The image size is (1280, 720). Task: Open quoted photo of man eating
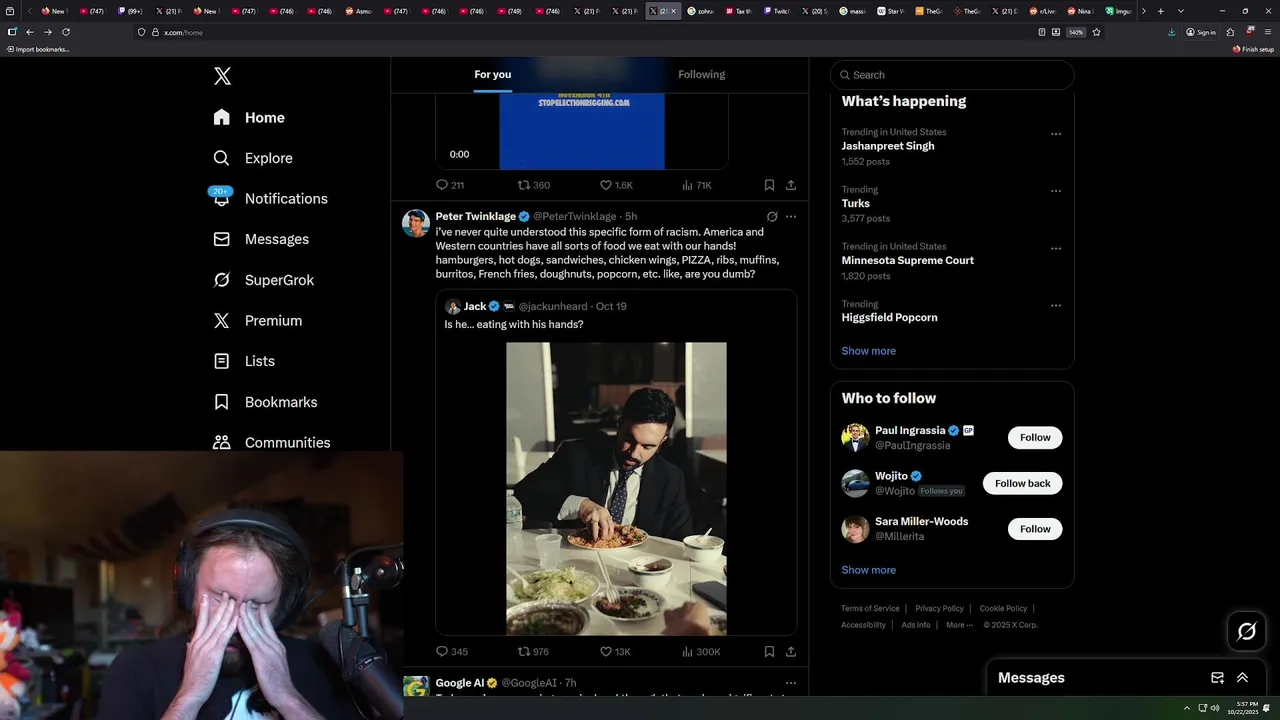coord(616,489)
